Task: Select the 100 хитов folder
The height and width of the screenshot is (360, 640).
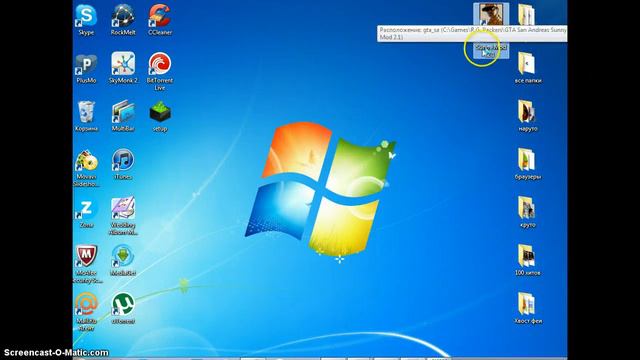Action: pyautogui.click(x=527, y=256)
